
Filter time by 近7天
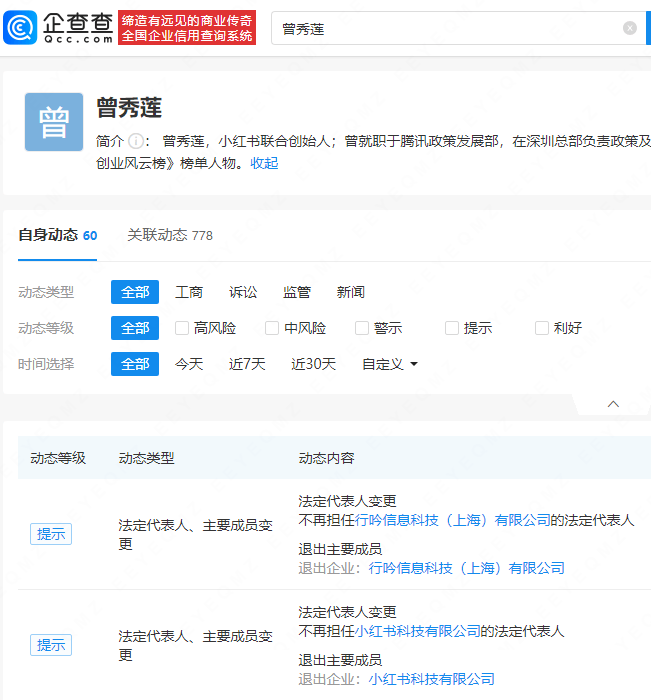tap(247, 364)
